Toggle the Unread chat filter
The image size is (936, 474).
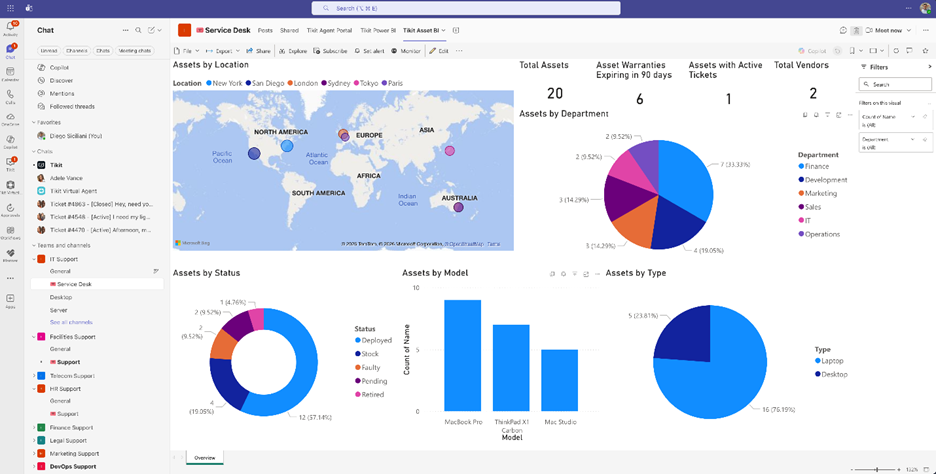point(48,50)
